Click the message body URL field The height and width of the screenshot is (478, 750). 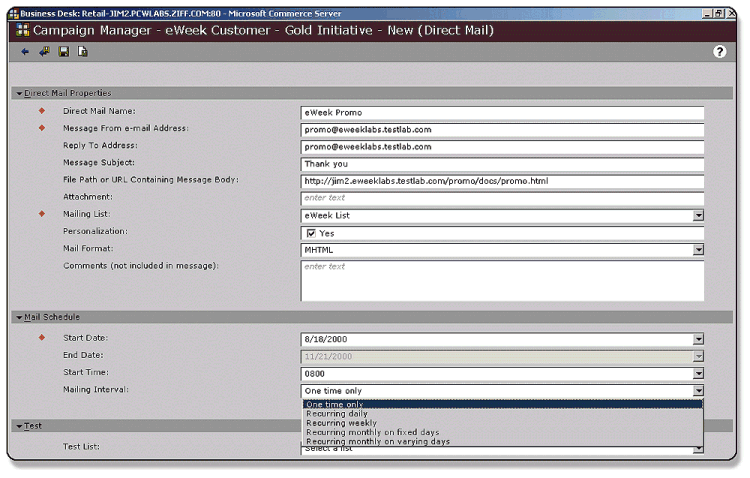502,181
